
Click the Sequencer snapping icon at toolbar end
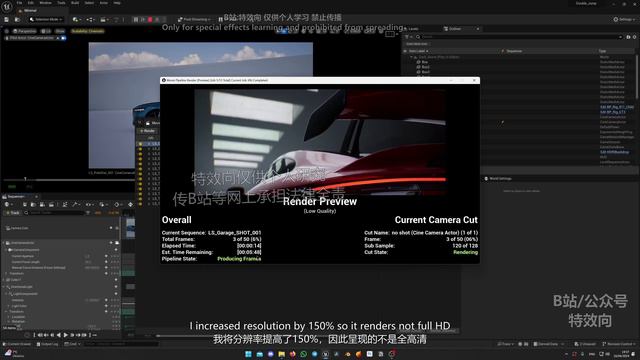(130, 204)
